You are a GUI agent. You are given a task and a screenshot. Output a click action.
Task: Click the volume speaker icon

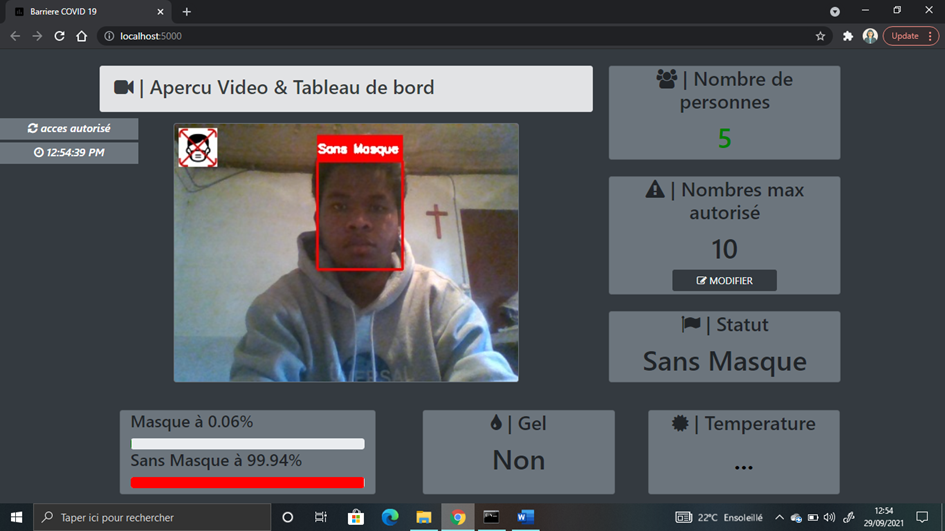point(829,517)
